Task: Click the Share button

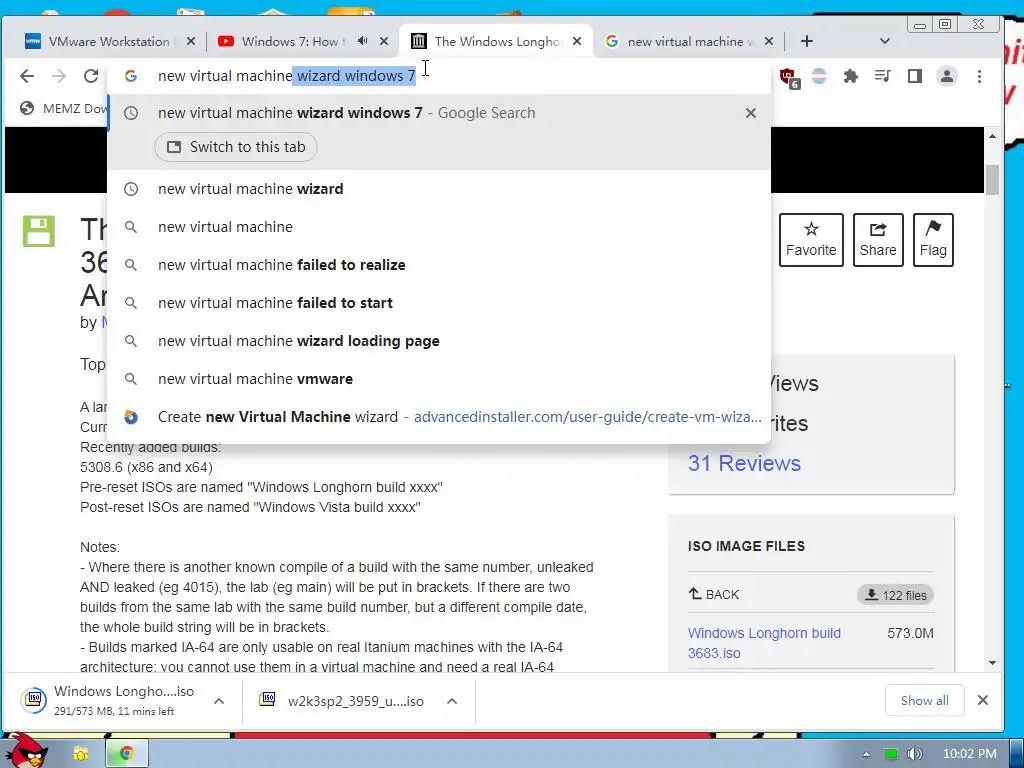Action: pos(878,240)
